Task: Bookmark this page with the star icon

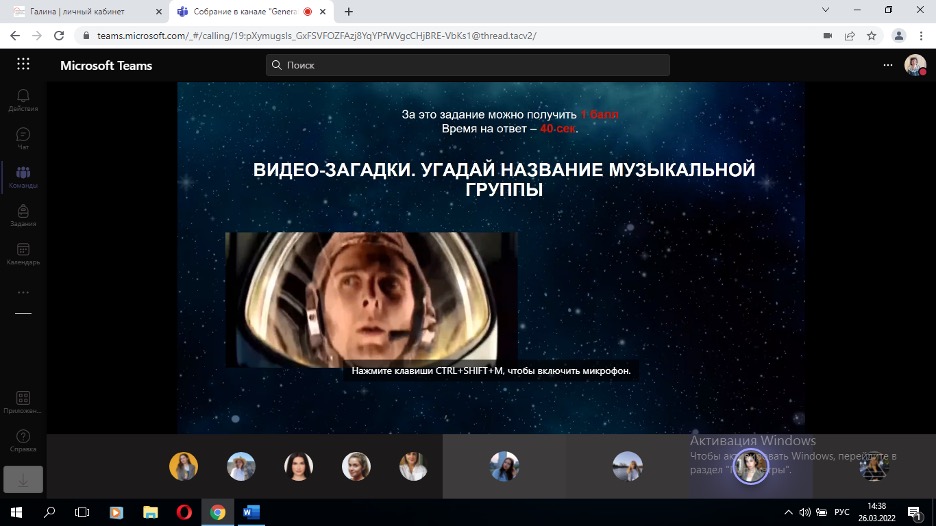Action: click(871, 35)
